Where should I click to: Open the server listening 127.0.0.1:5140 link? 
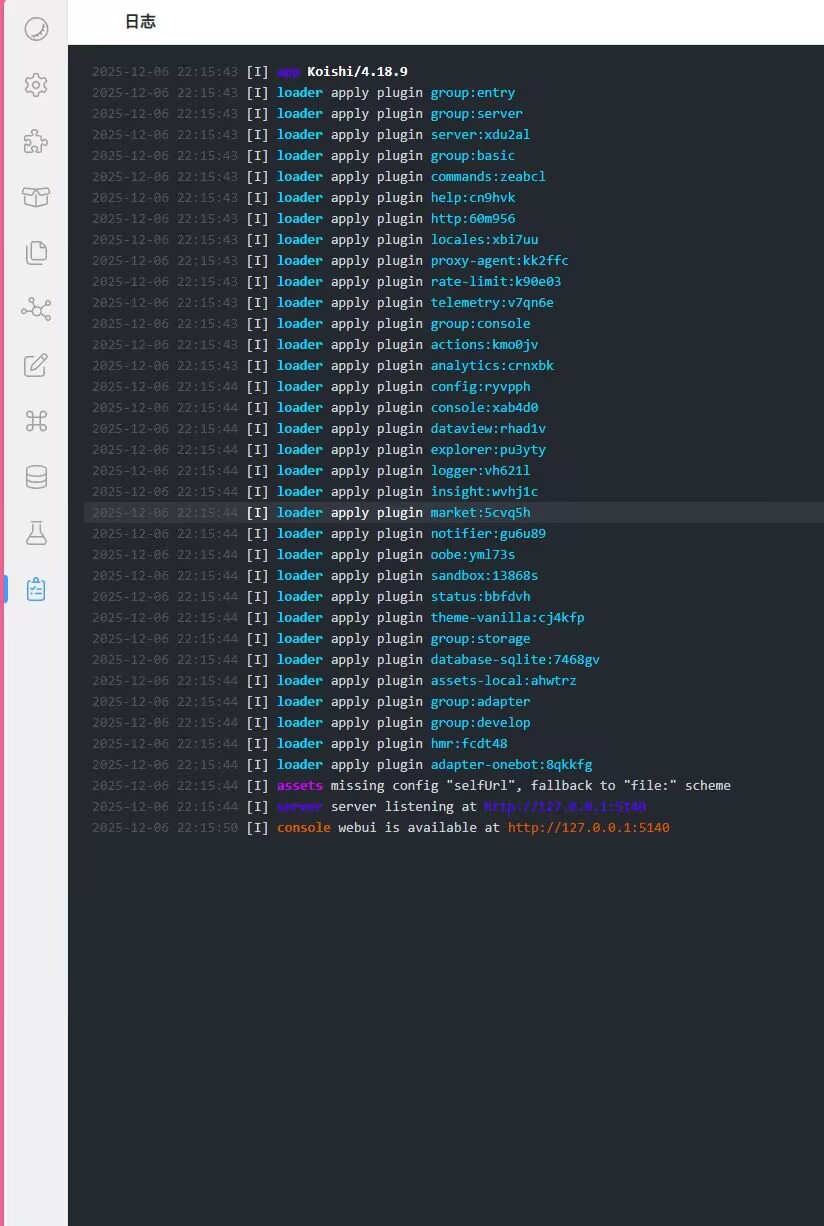[558, 806]
